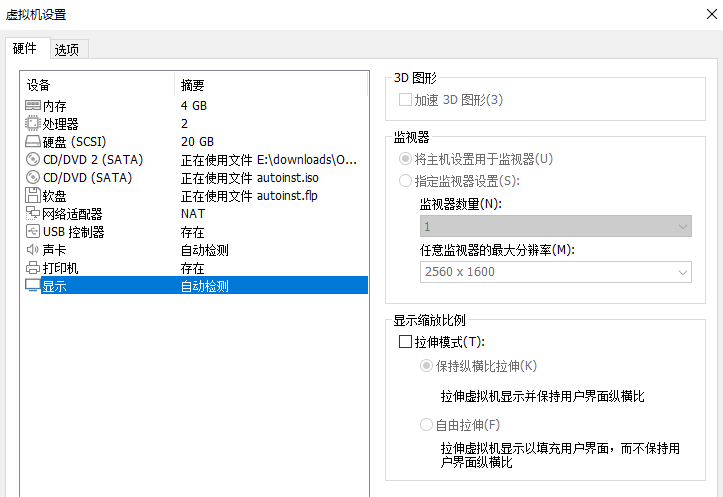
Task: Click the Summary (摘要) column header
Action: (x=192, y=85)
